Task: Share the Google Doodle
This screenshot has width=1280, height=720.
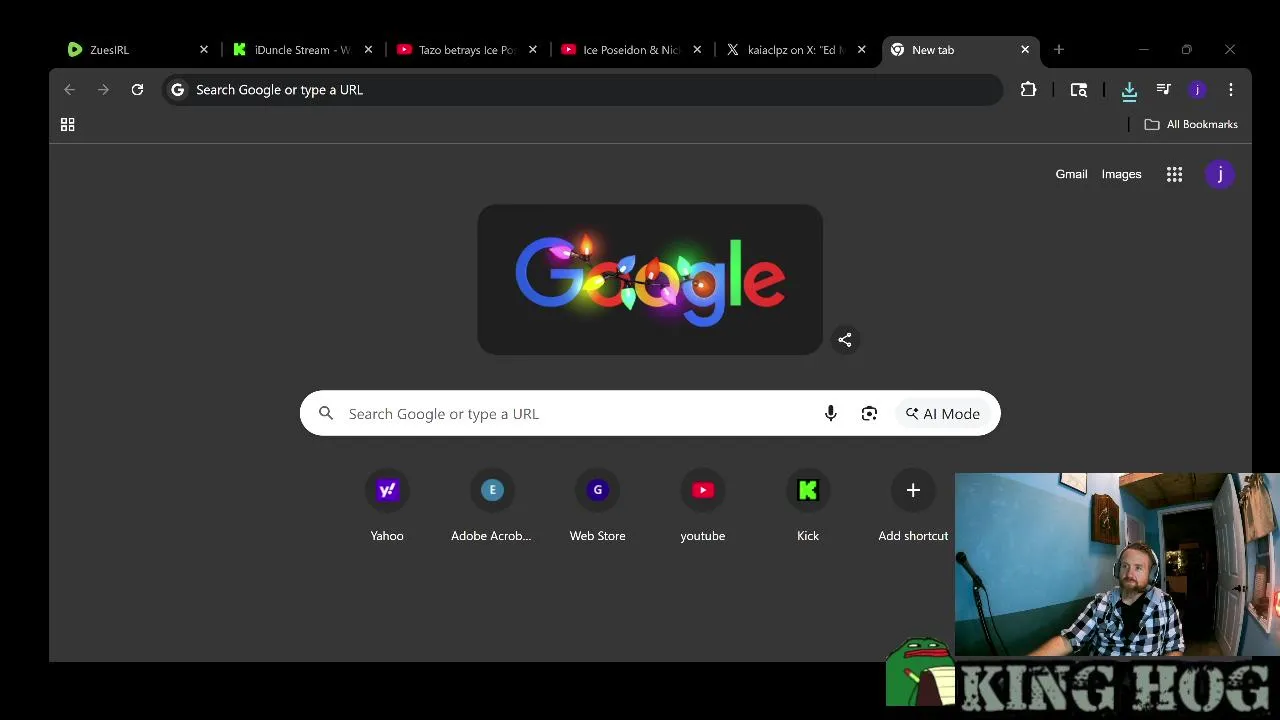Action: tap(845, 340)
